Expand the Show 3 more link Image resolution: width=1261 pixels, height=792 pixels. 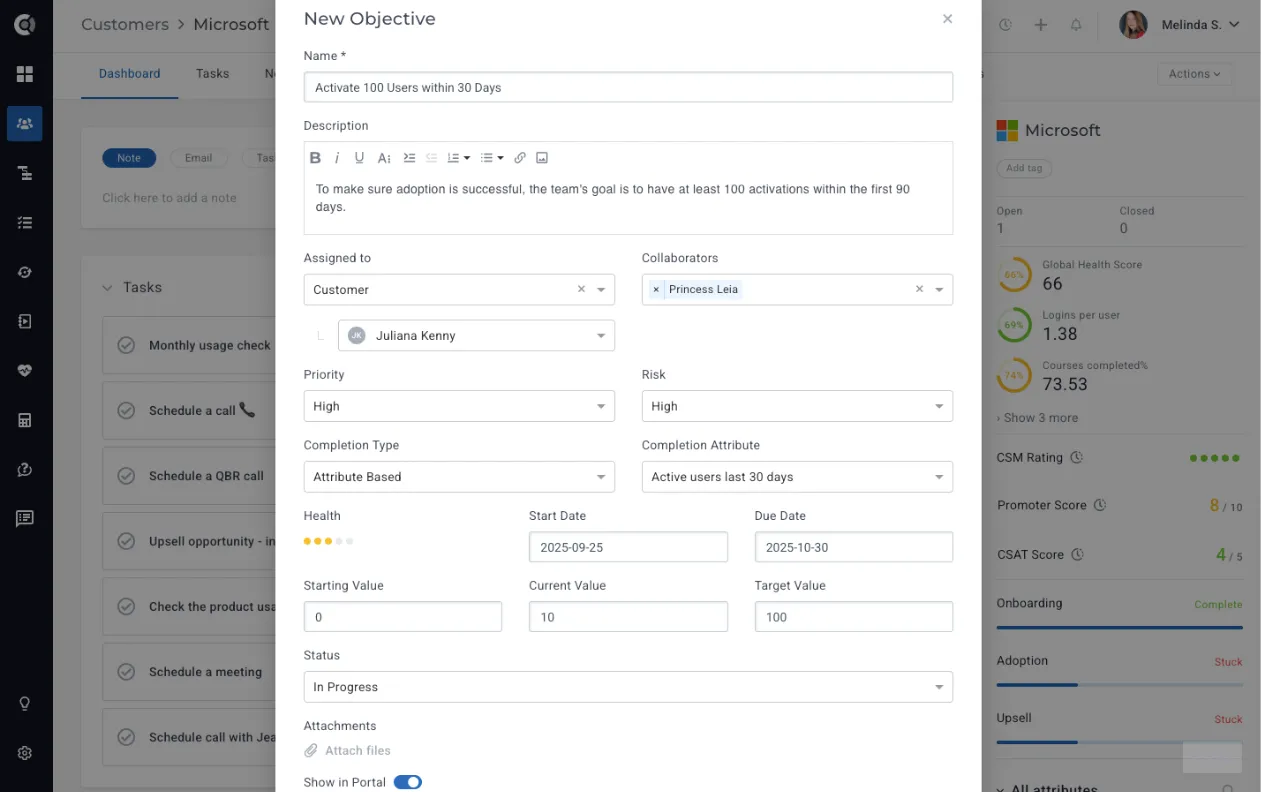[x=1038, y=418]
